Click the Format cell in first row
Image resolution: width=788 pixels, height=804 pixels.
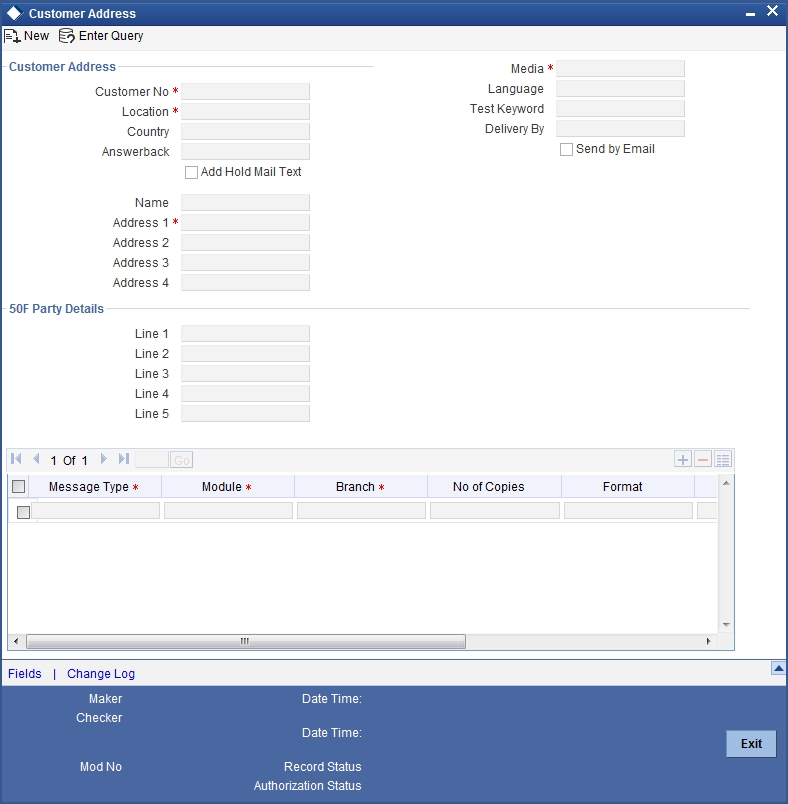pos(629,511)
